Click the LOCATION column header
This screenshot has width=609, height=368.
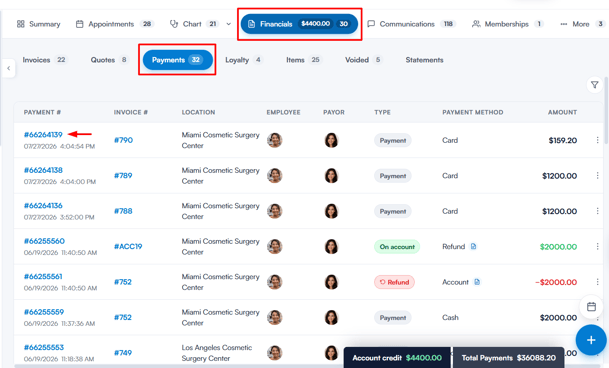click(x=198, y=112)
